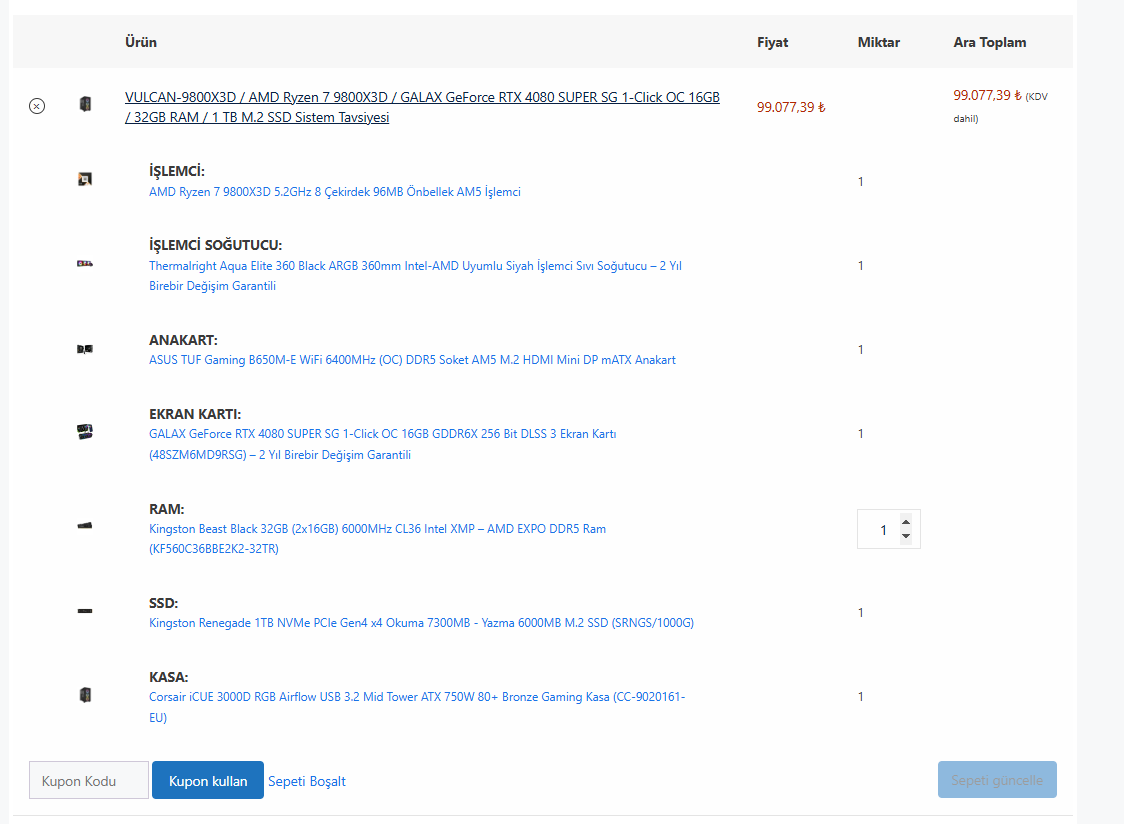Viewport: 1124px width, 824px height.
Task: Click the Kingston Beast RAM thumbnail icon
Action: [x=85, y=526]
